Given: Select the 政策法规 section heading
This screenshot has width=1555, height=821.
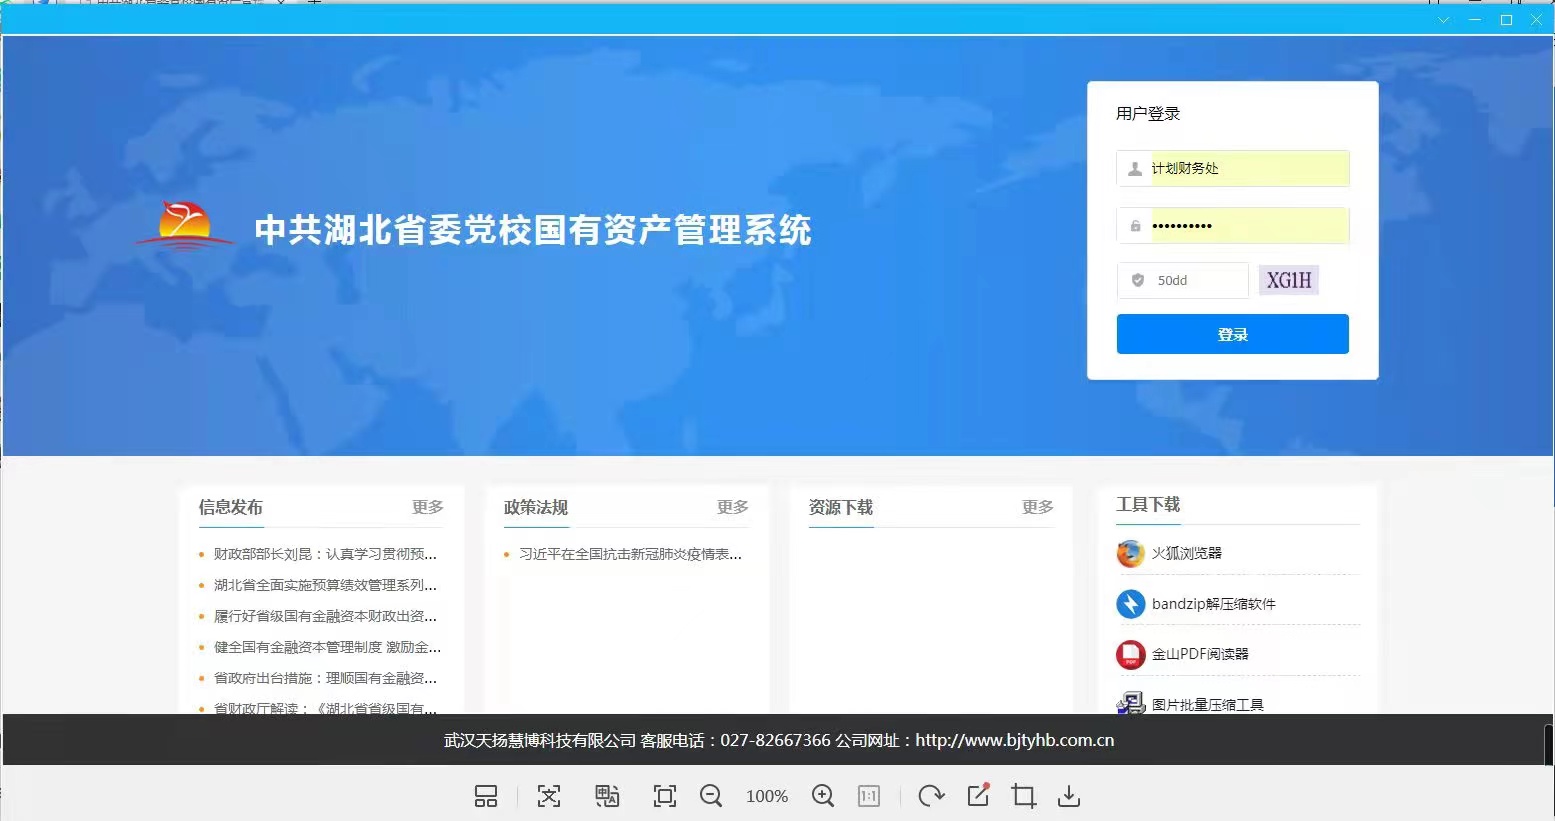Looking at the screenshot, I should pyautogui.click(x=536, y=507).
